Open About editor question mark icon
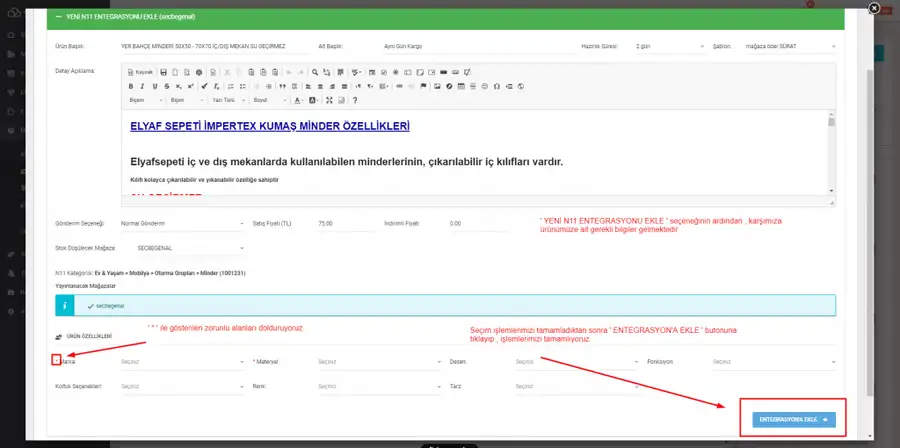This screenshot has width=900, height=448. (x=355, y=100)
